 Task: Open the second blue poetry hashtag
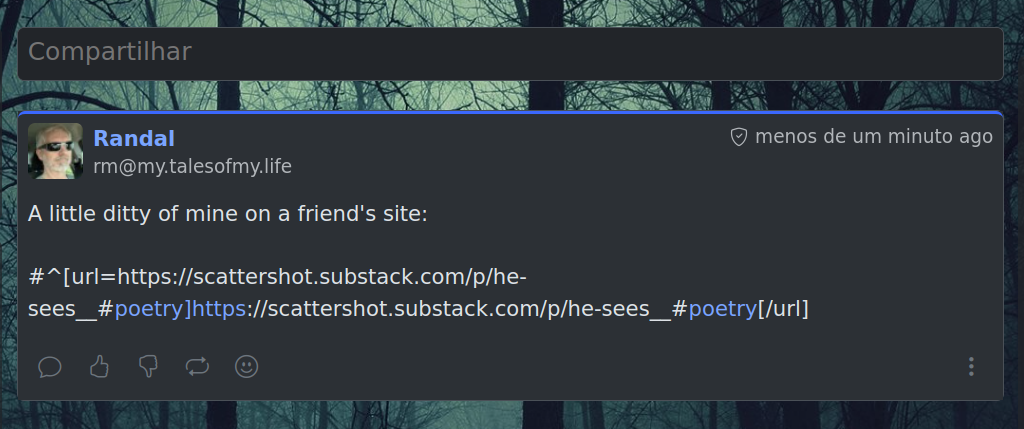point(722,309)
